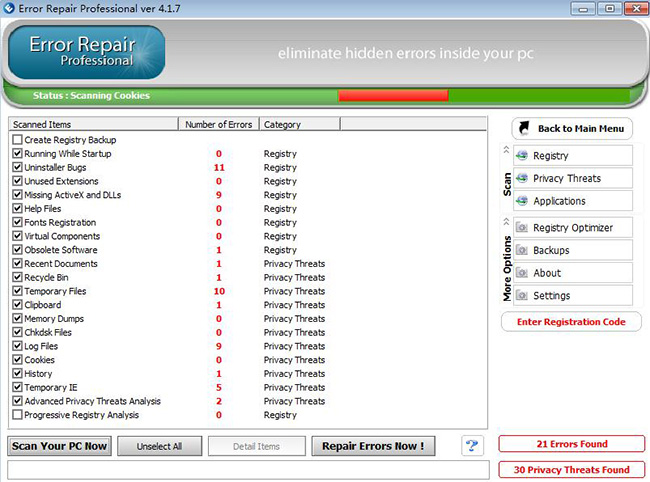Viewport: 650px width, 482px height.
Task: Uncheck Temporary Files
Action: pyautogui.click(x=17, y=291)
